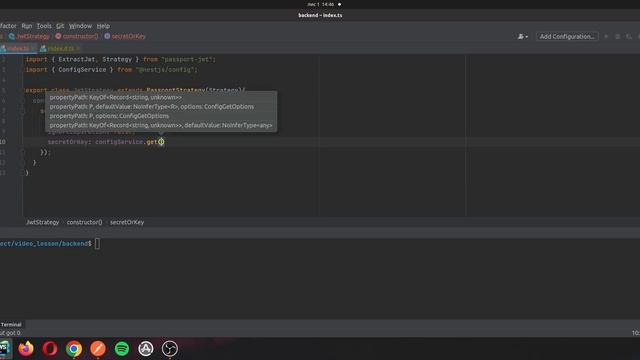
Task: Click JwtStrategy in the bottom breadcrumb
Action: tap(42, 222)
